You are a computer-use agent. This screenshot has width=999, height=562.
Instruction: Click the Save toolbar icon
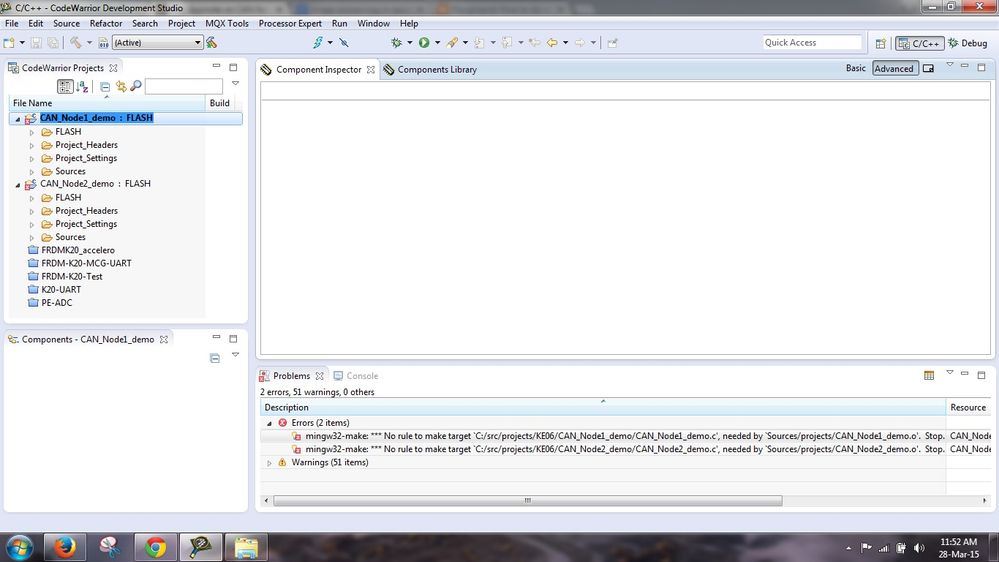click(36, 43)
